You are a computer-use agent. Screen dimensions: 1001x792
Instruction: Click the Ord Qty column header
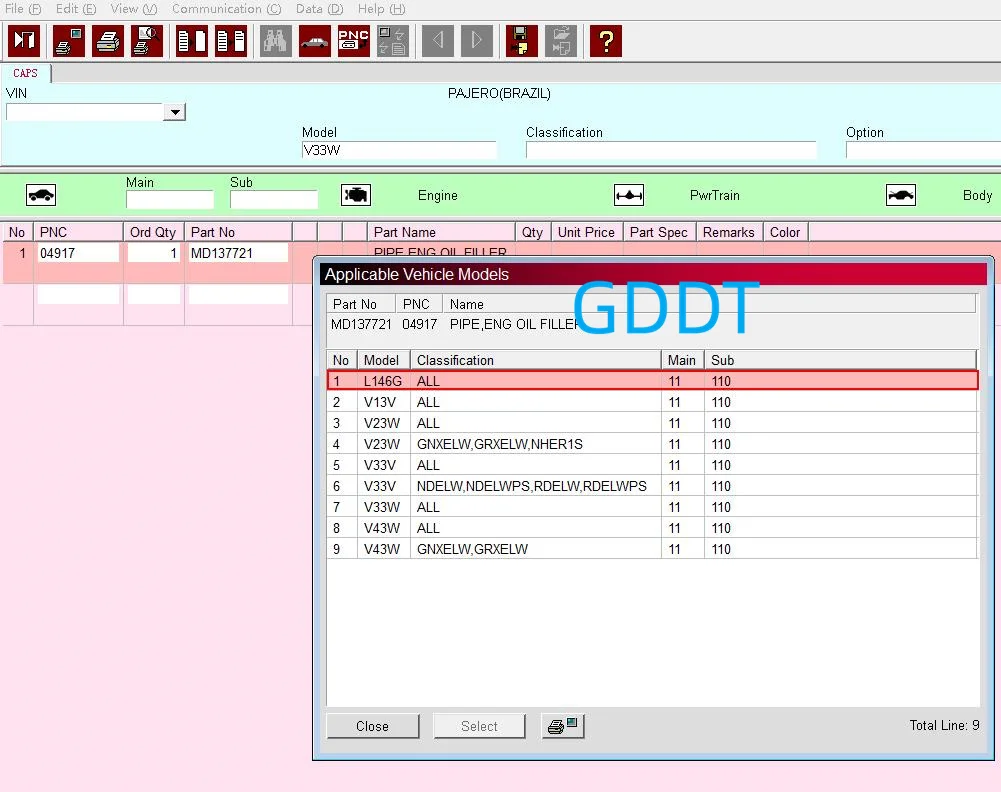(153, 232)
